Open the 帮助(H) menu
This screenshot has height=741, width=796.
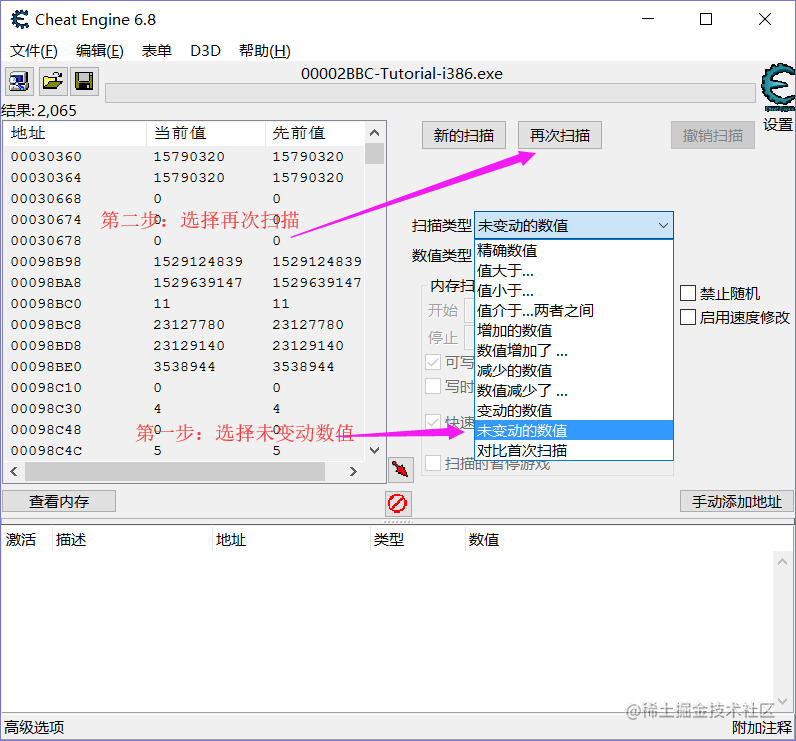pyautogui.click(x=264, y=51)
